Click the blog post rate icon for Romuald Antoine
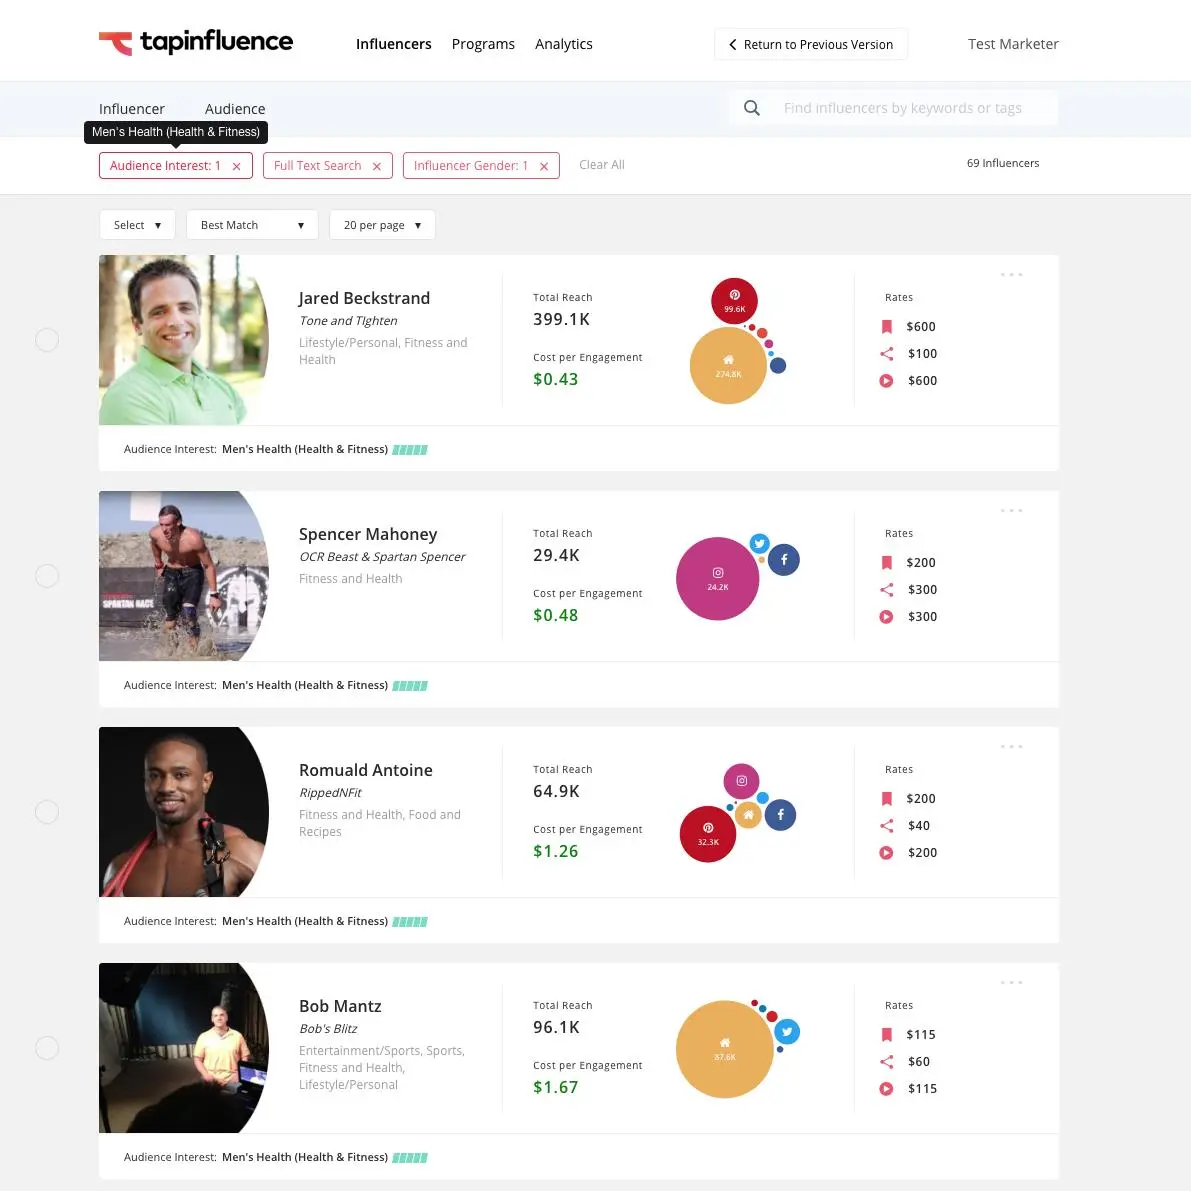Screen dimensions: 1191x1191 coord(886,798)
